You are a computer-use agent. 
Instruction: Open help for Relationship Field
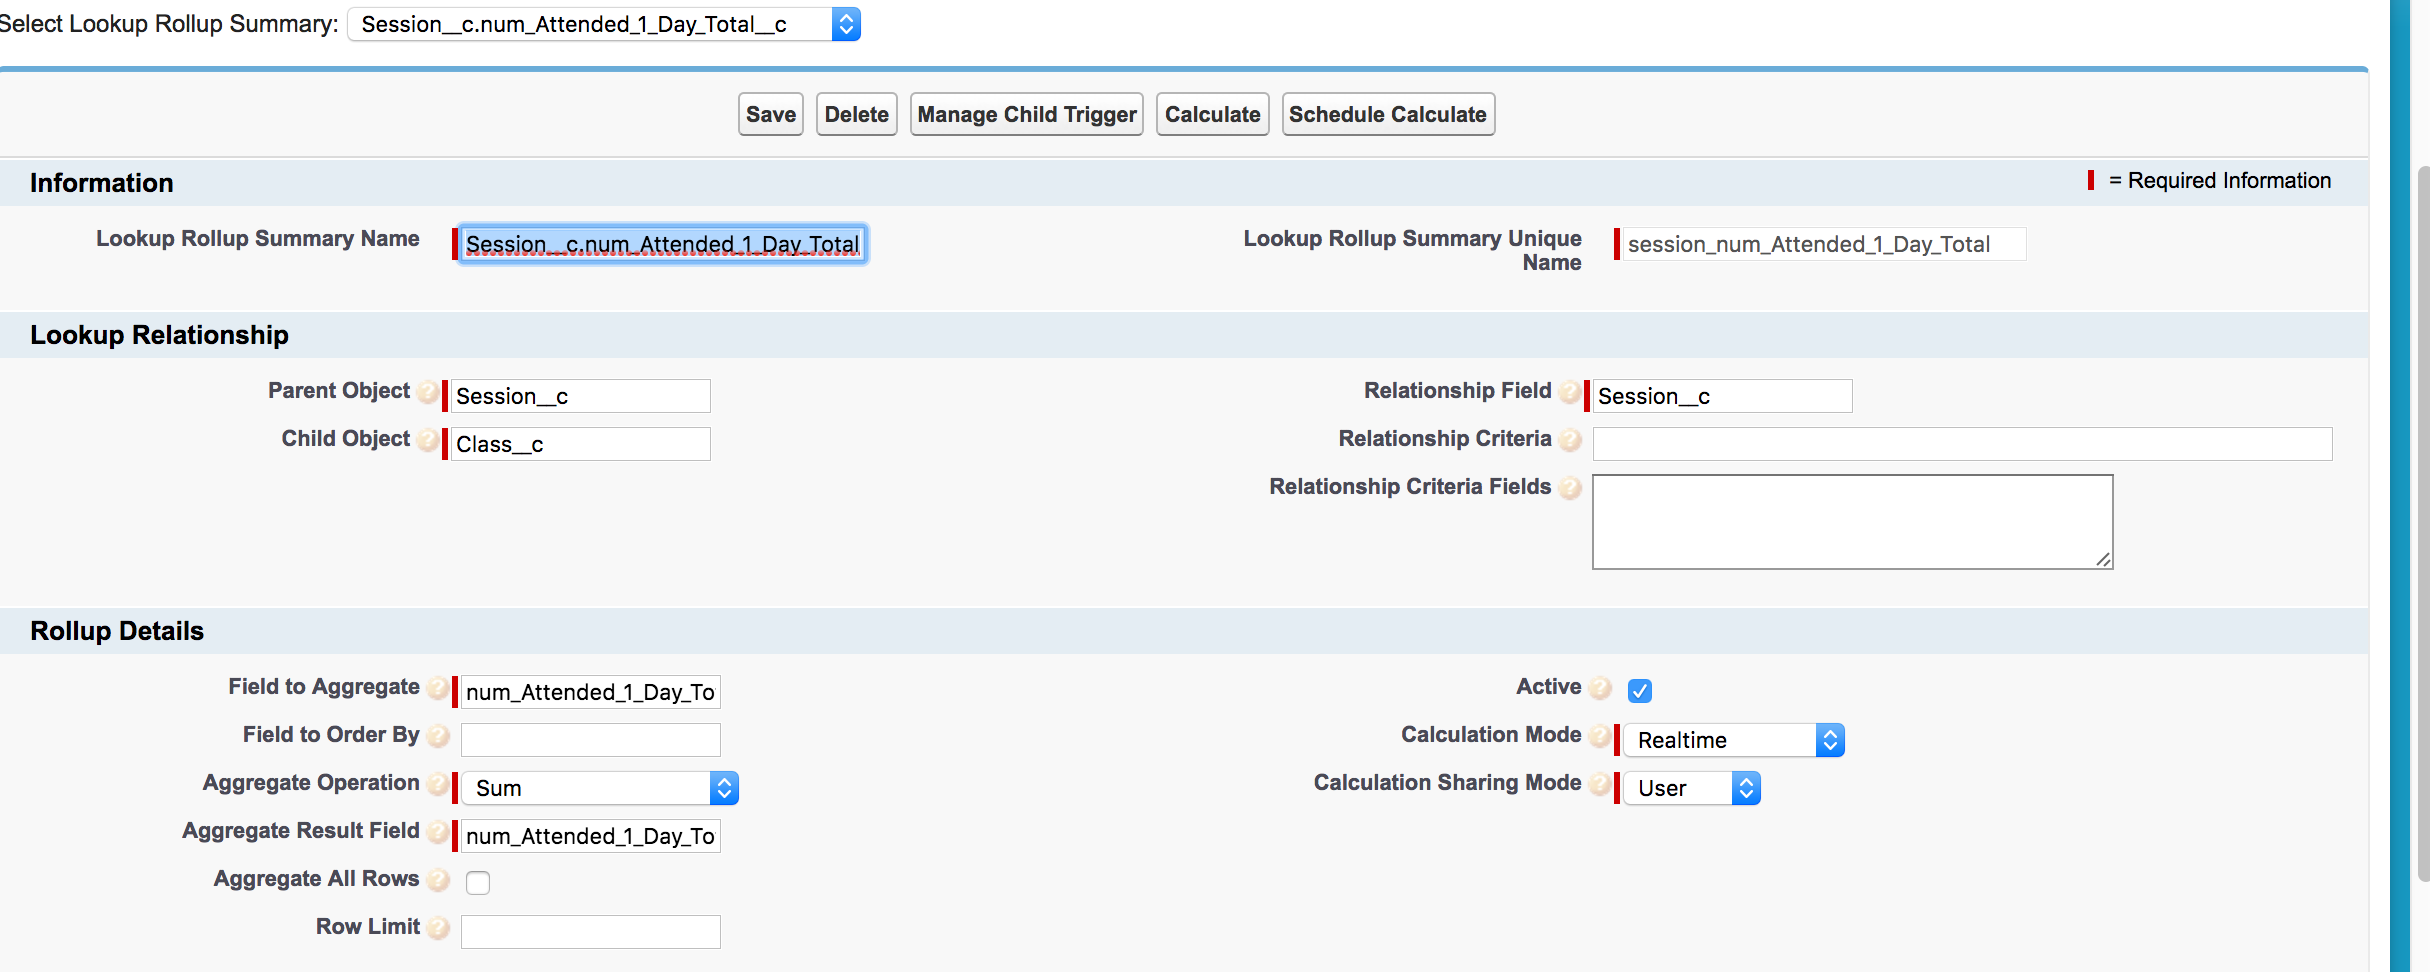click(1570, 392)
